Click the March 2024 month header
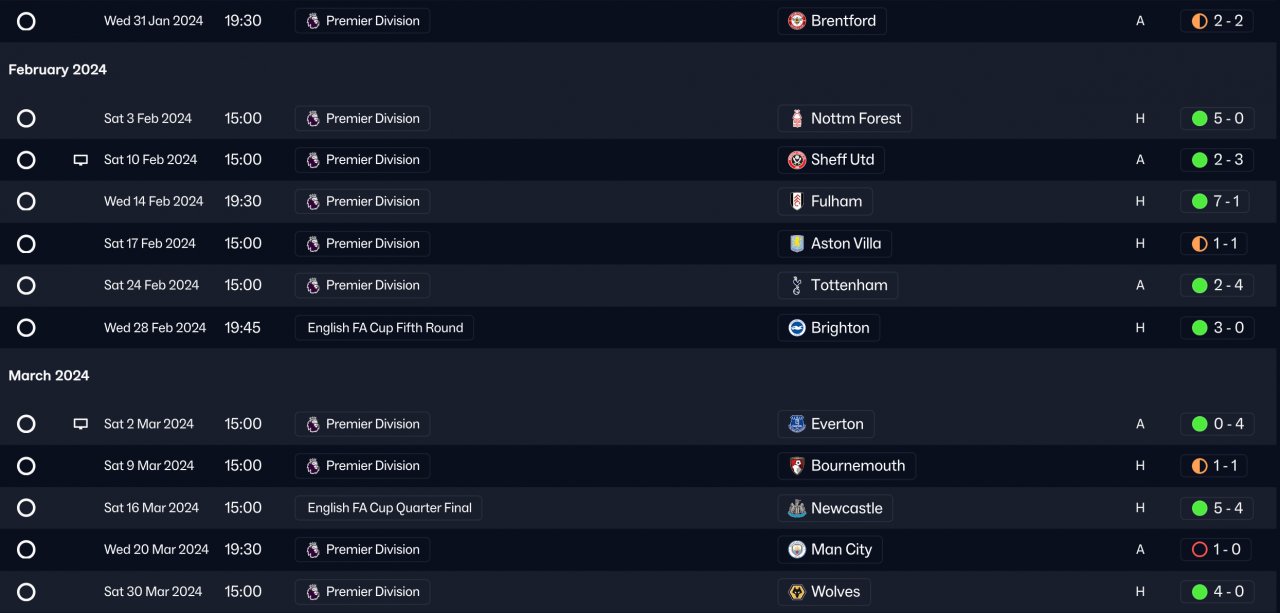 [49, 376]
